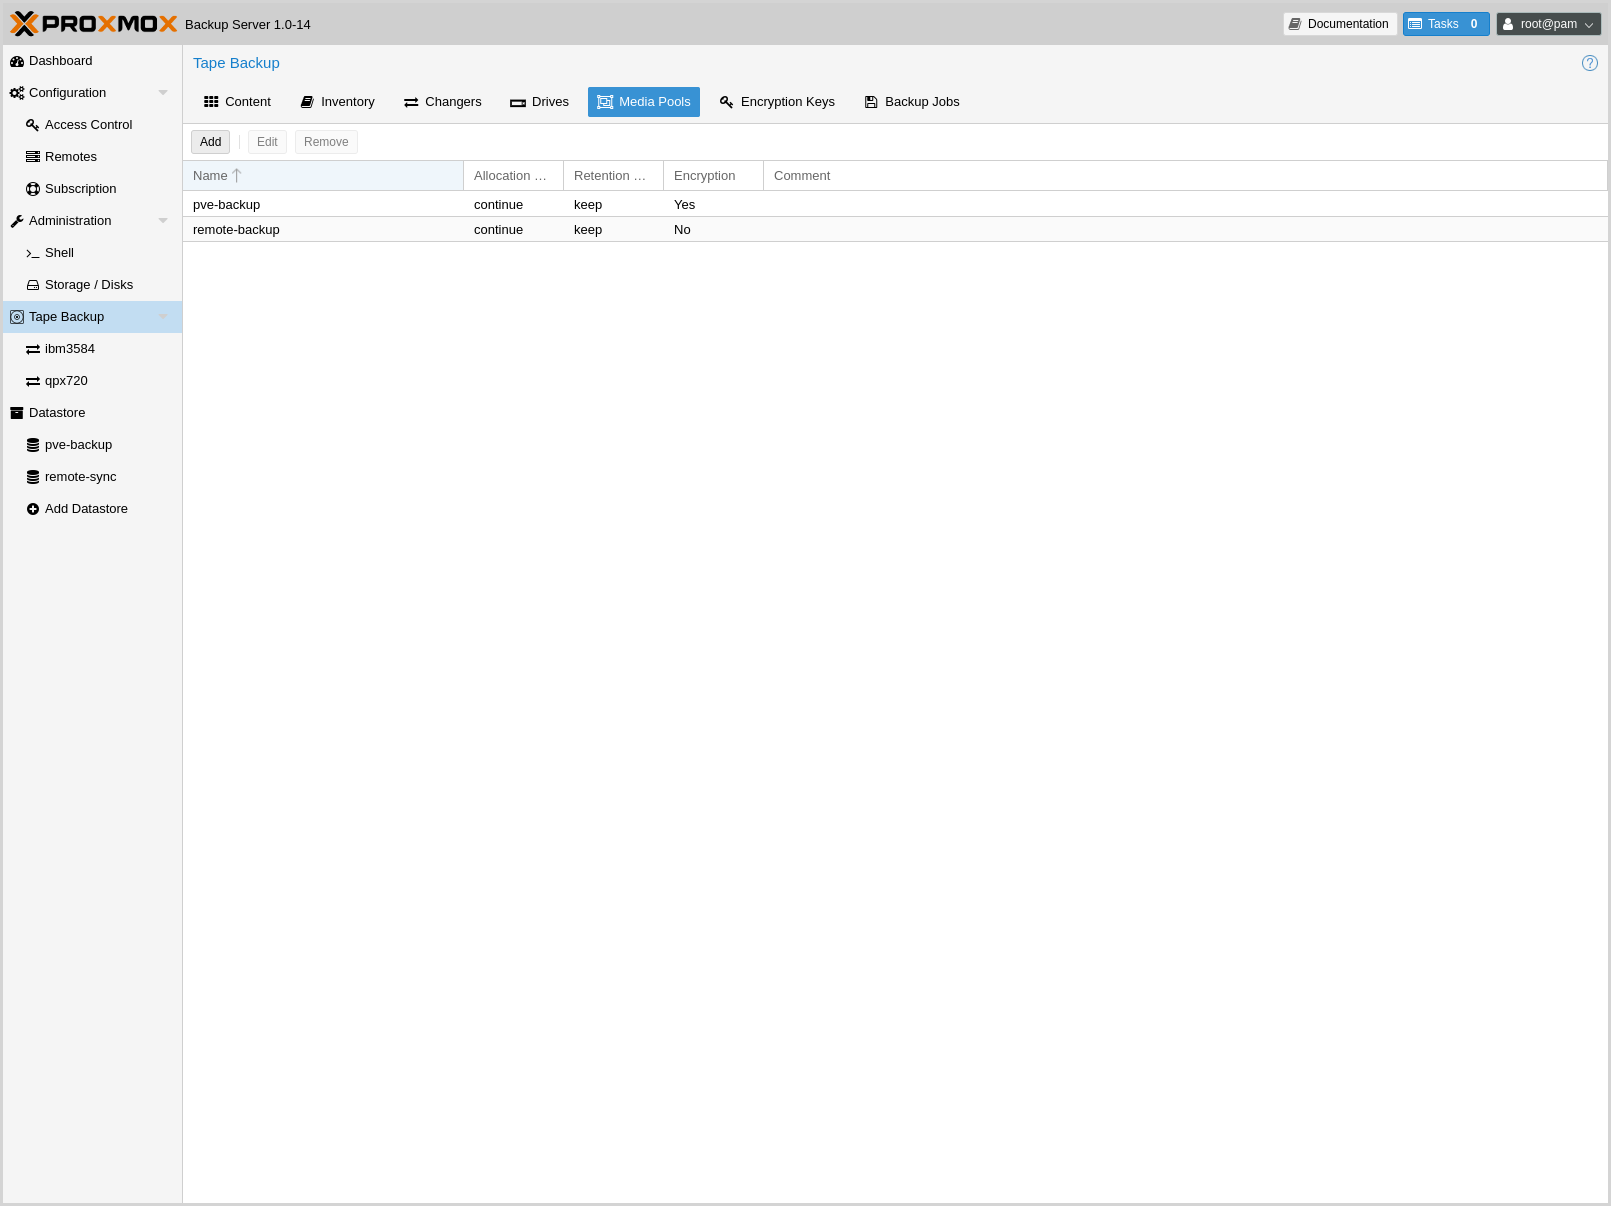Click the Proxmox logo
1611x1206 pixels.
(x=94, y=24)
